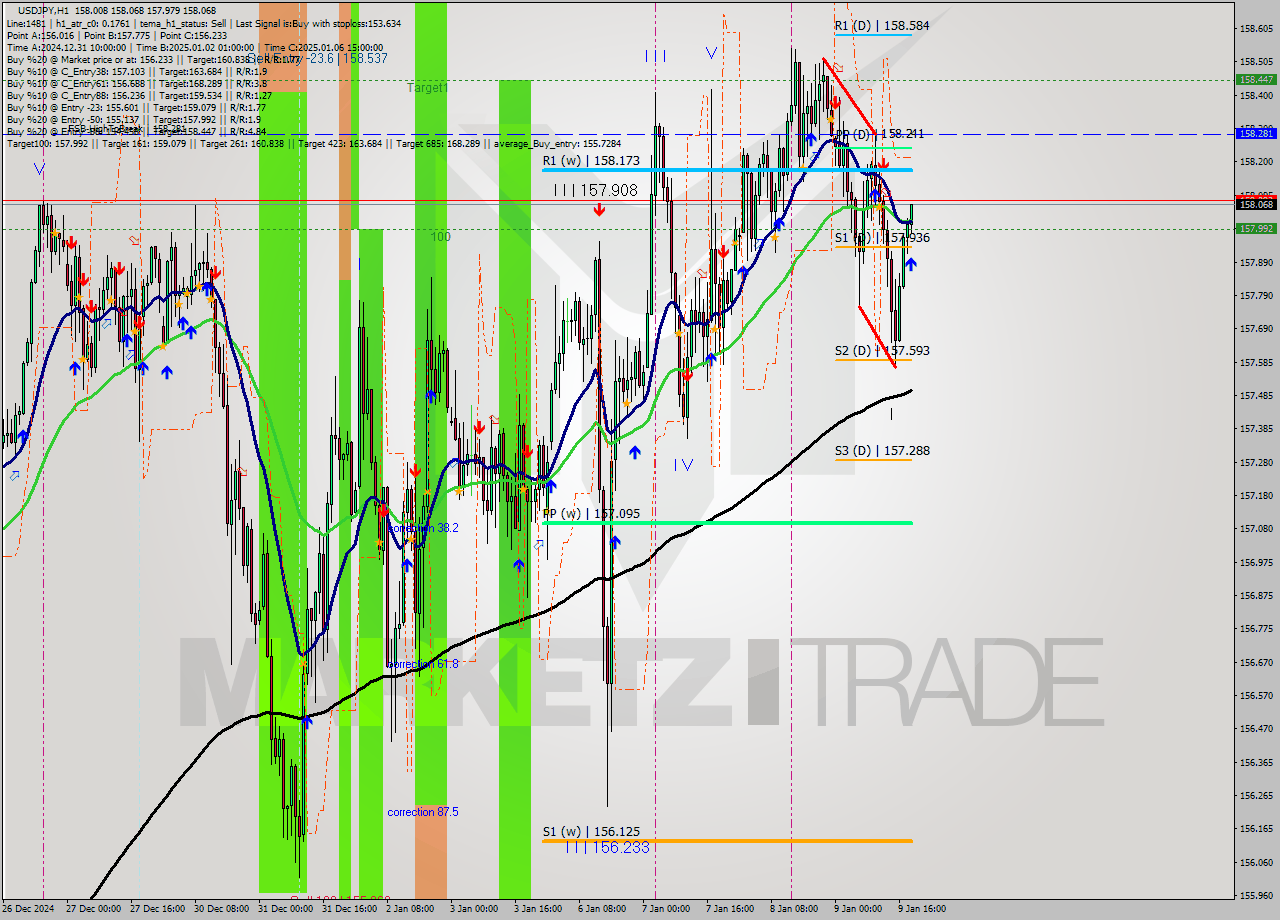Click the III 157.908 wave label

click(595, 189)
